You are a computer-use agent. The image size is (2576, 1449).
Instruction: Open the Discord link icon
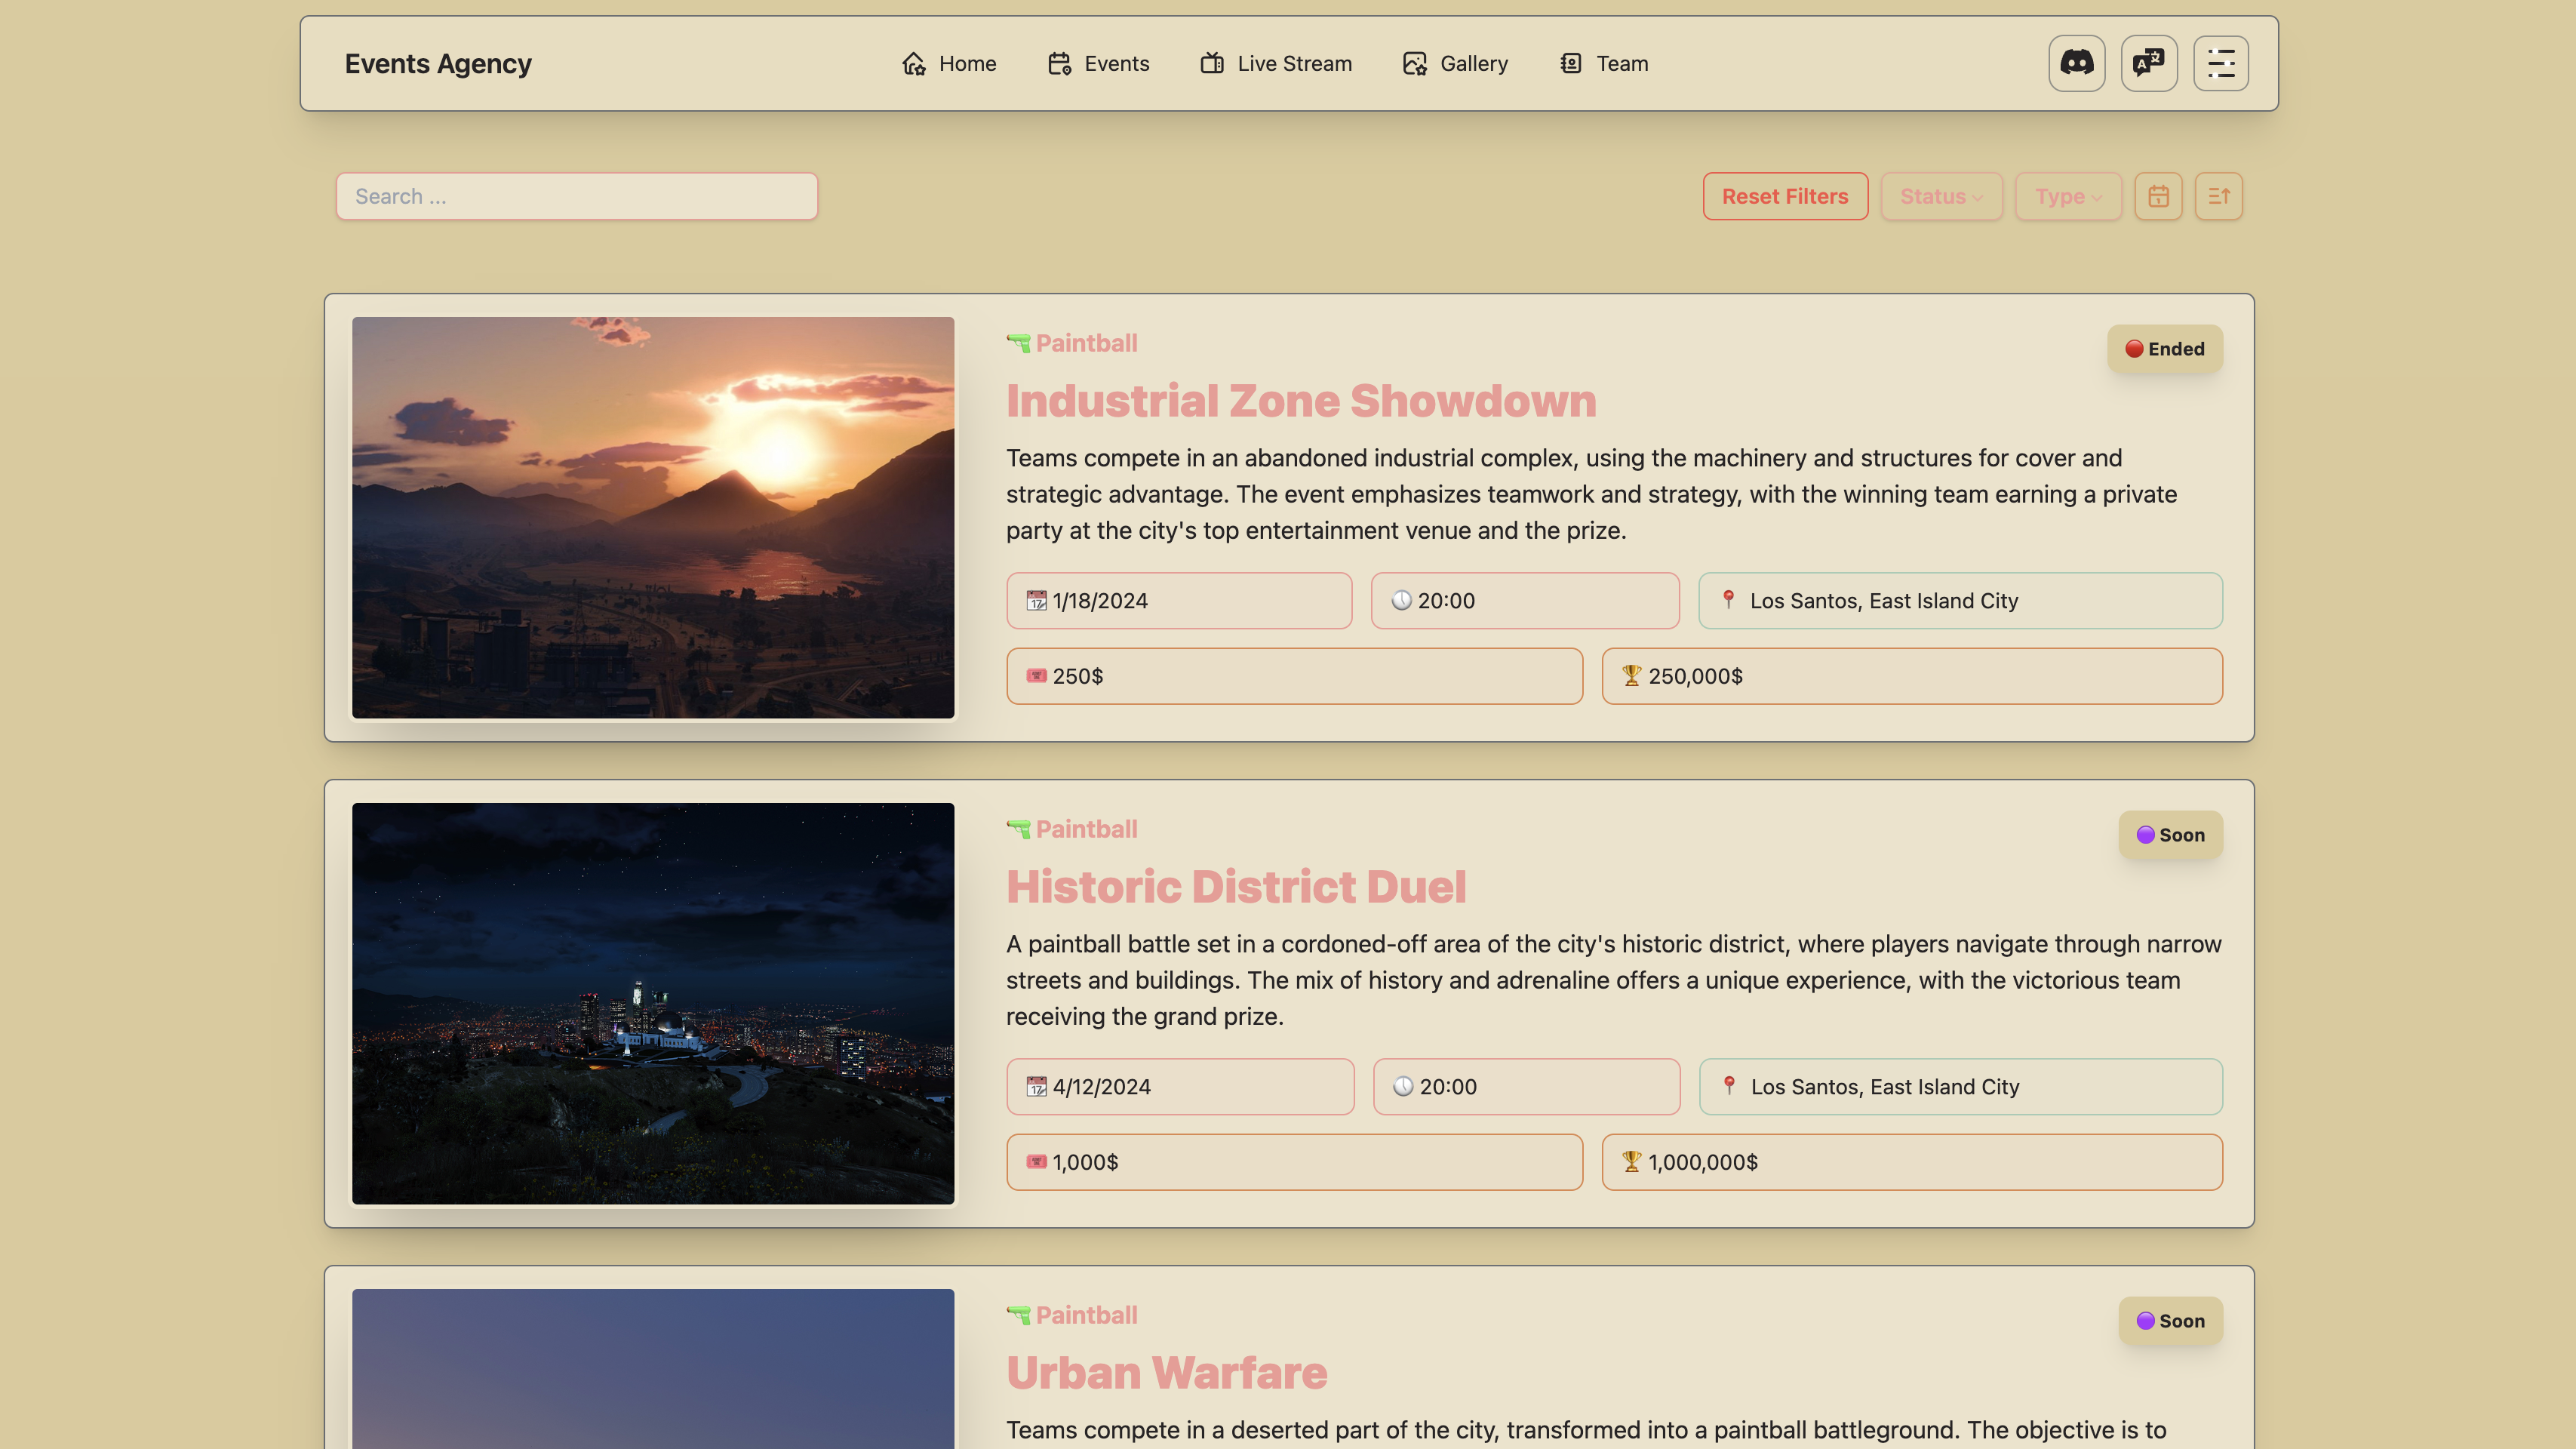click(2076, 63)
